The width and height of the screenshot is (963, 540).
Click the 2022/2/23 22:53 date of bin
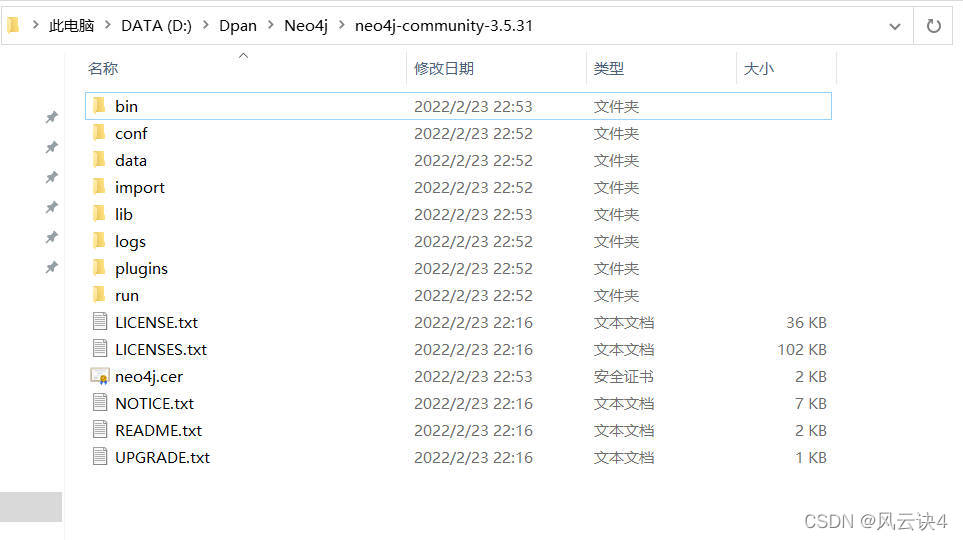pos(474,106)
